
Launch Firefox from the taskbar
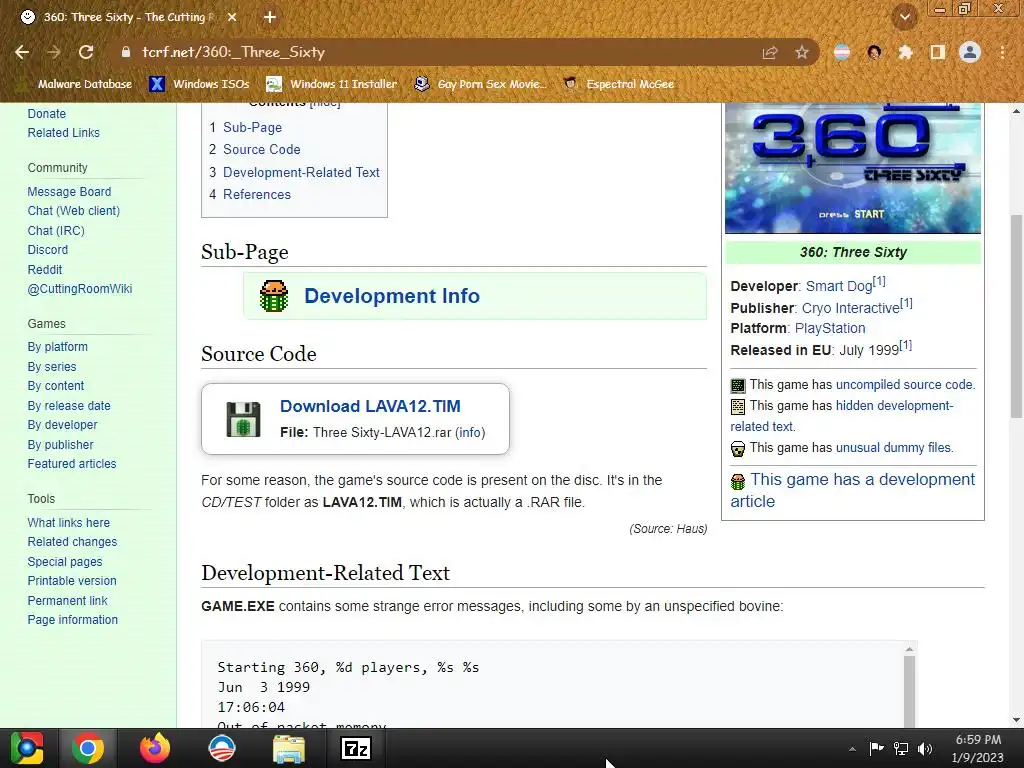coord(155,748)
